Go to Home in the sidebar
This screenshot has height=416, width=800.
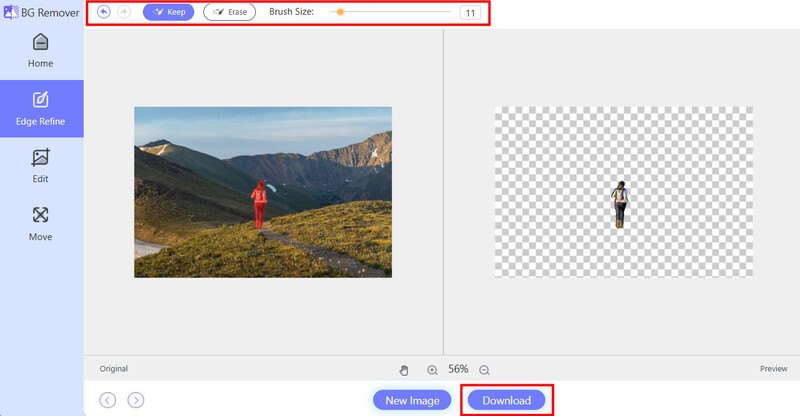pyautogui.click(x=40, y=51)
